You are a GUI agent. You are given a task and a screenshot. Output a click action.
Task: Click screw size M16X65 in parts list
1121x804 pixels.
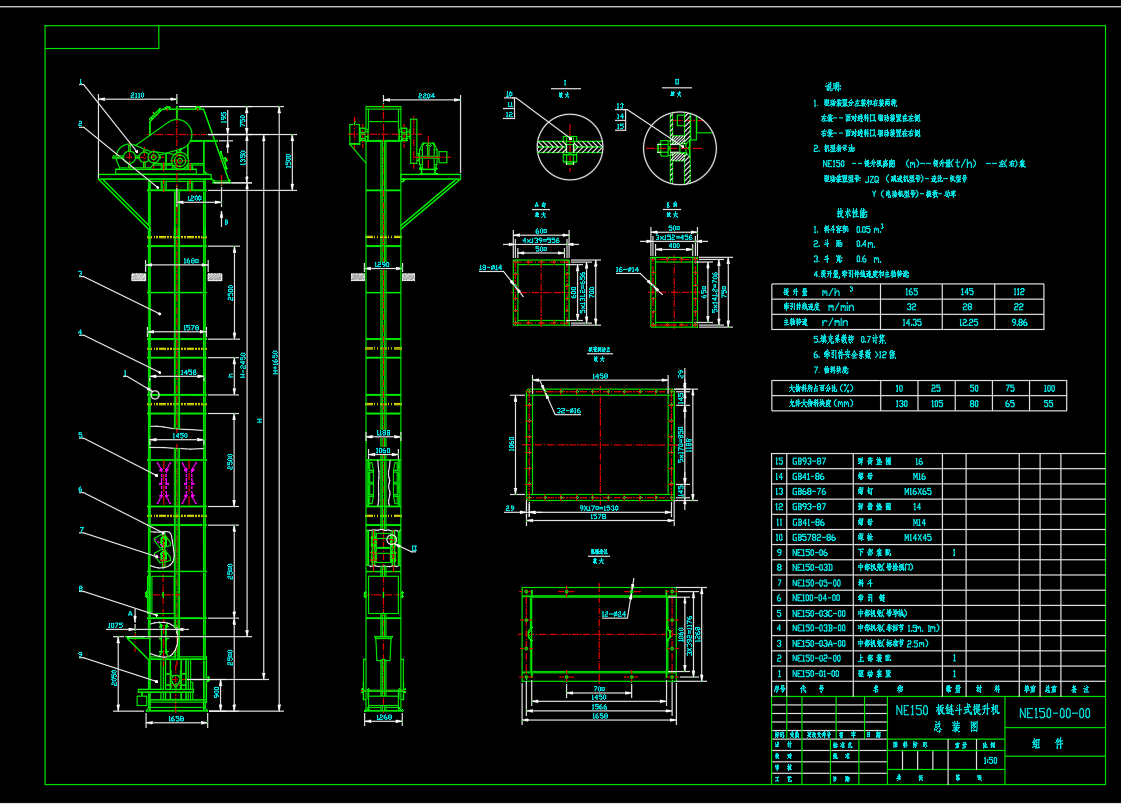[x=917, y=492]
